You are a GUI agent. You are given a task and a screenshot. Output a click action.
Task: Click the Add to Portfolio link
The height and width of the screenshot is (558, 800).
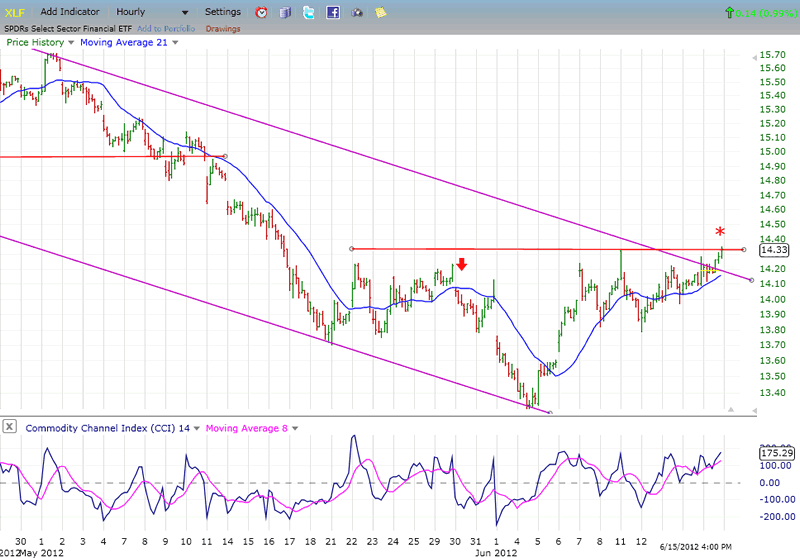coord(165,28)
